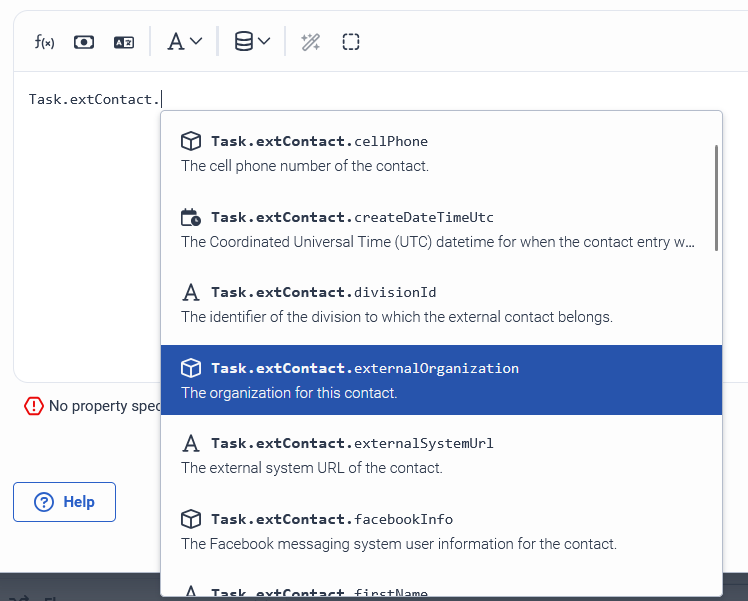Click the currency bill icon in toolbar

coord(84,42)
